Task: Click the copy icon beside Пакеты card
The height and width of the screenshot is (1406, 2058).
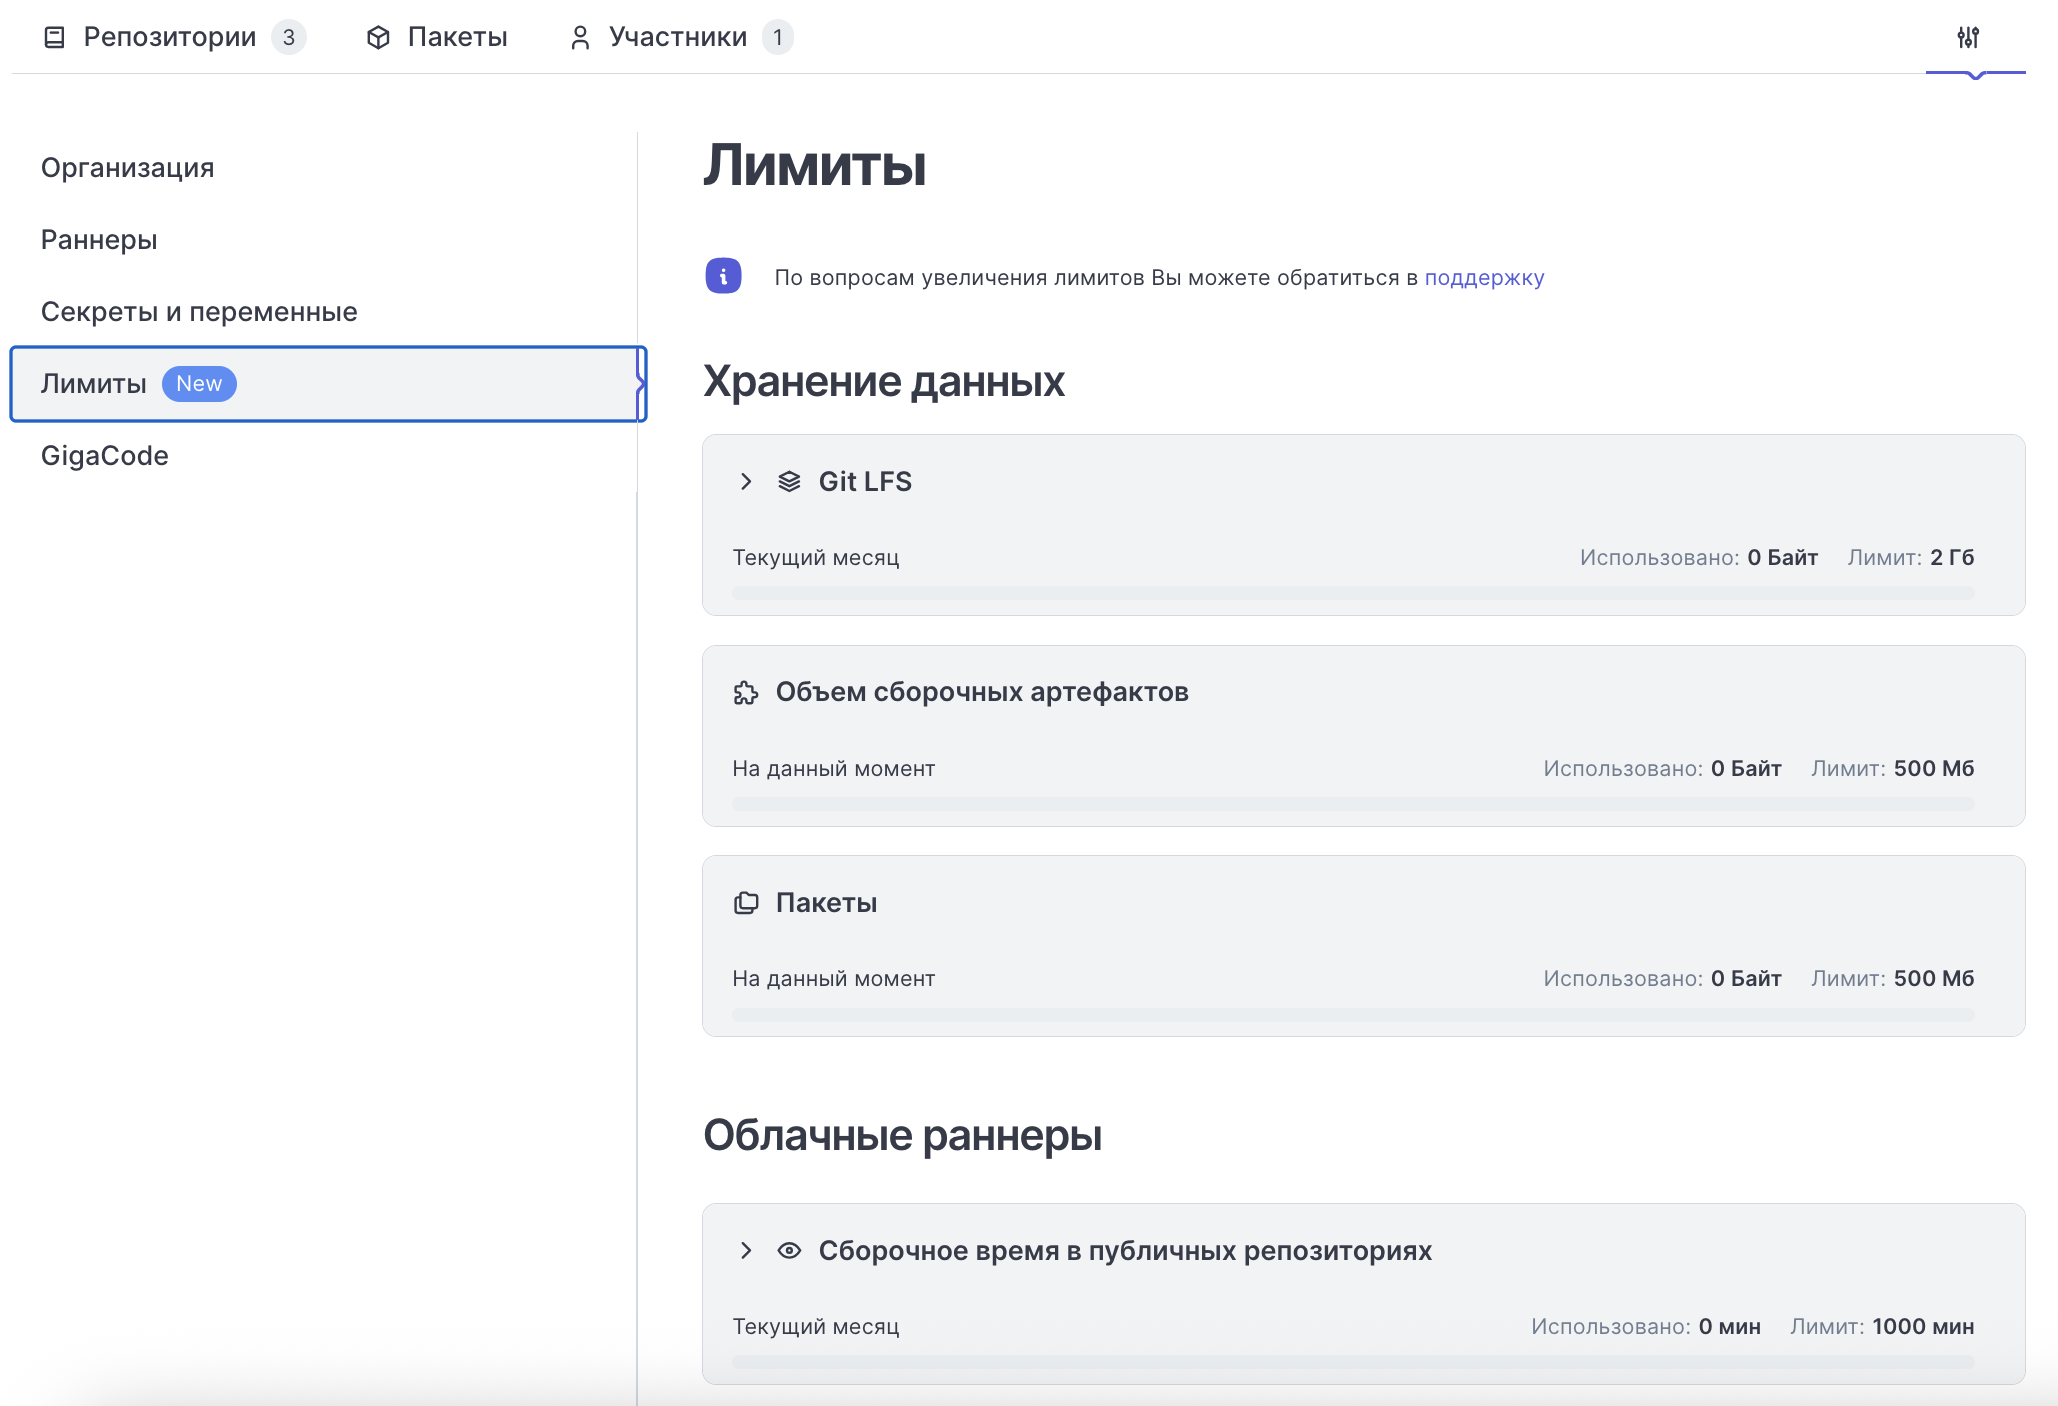Action: pyautogui.click(x=746, y=903)
